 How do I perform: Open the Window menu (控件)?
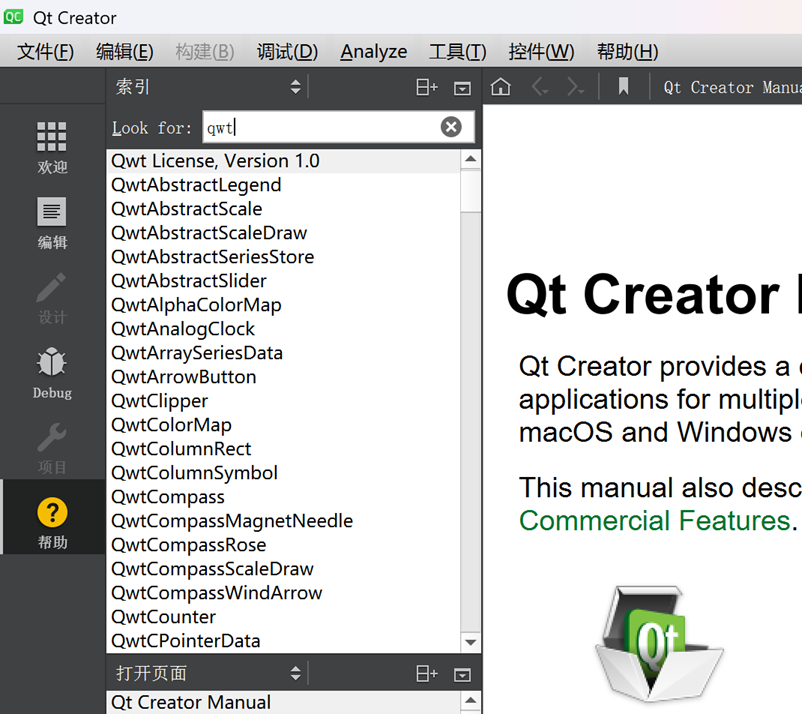click(x=541, y=52)
